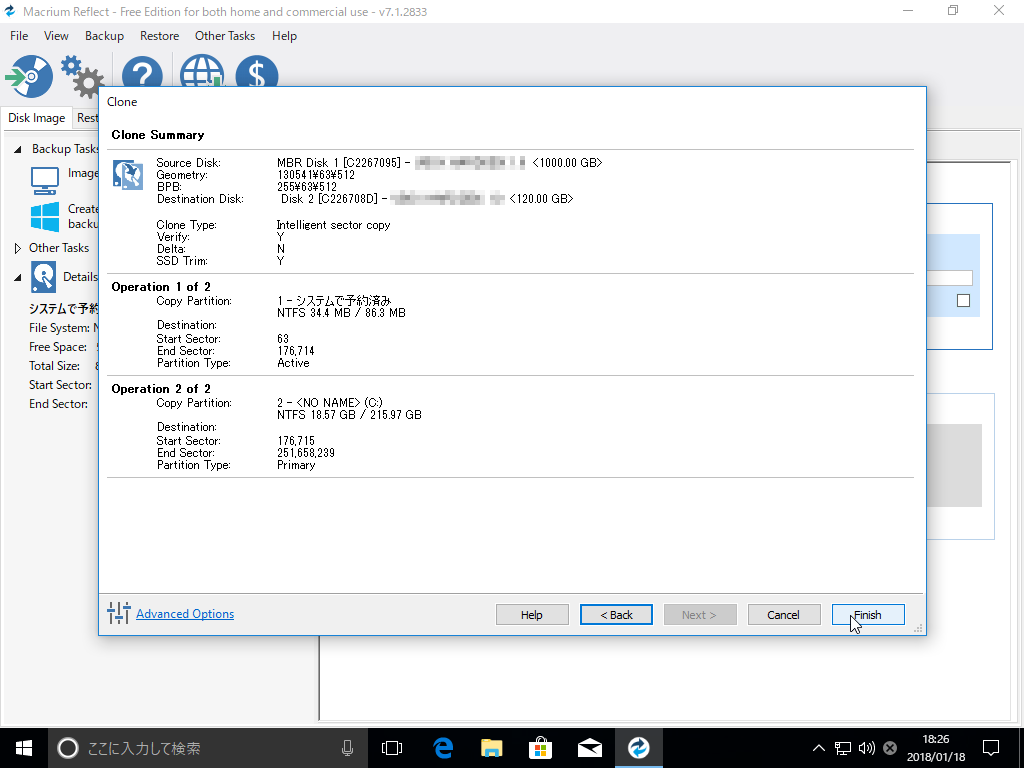
Task: Switch to the Restore tab
Action: click(86, 118)
